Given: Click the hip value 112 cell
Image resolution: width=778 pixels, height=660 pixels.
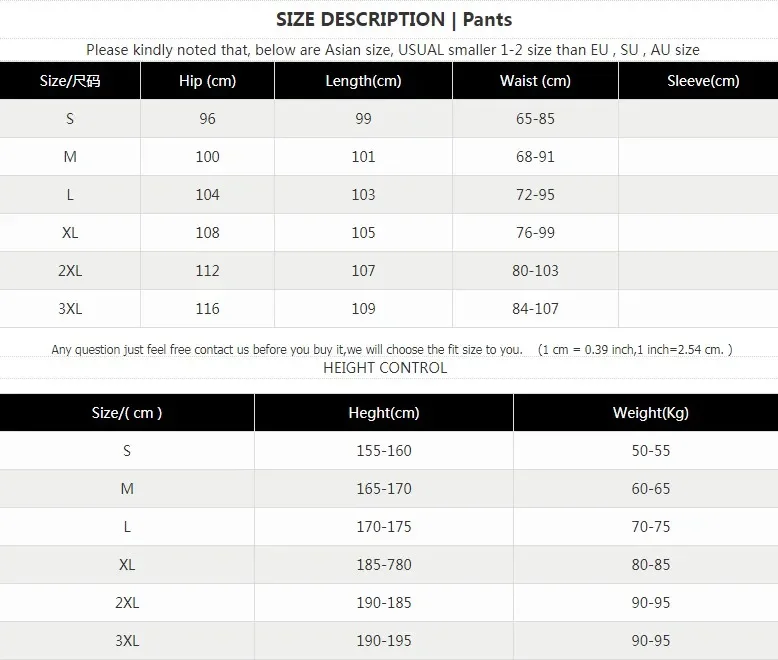Looking at the screenshot, I should point(207,271).
